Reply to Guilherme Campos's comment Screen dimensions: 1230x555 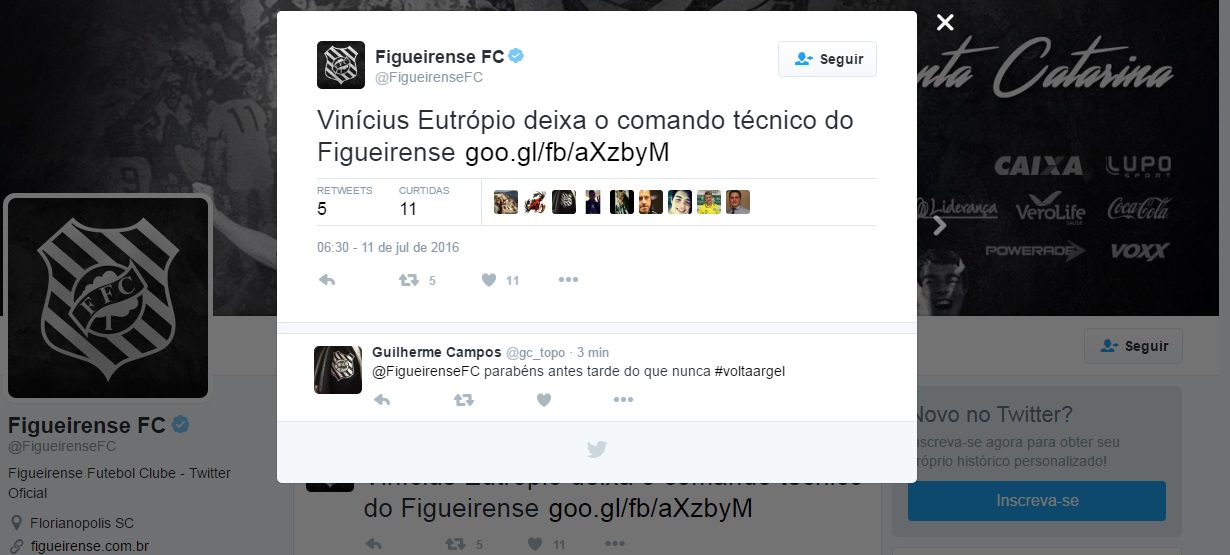point(381,400)
